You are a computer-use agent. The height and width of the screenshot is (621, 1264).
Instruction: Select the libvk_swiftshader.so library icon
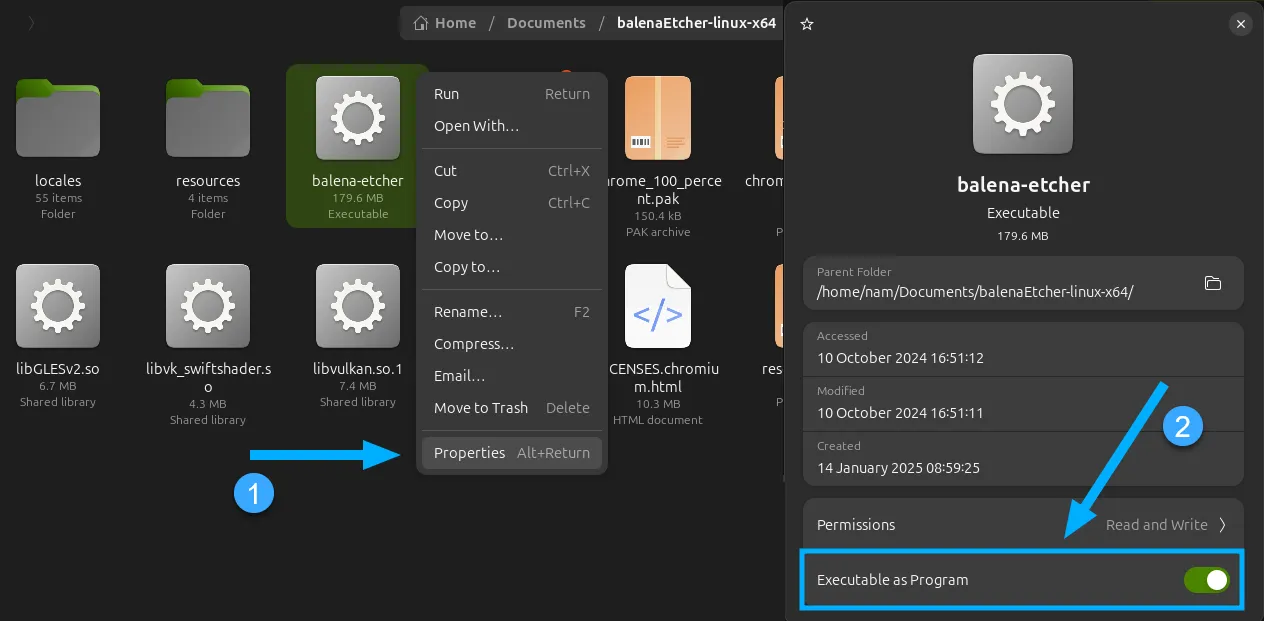tap(208, 306)
